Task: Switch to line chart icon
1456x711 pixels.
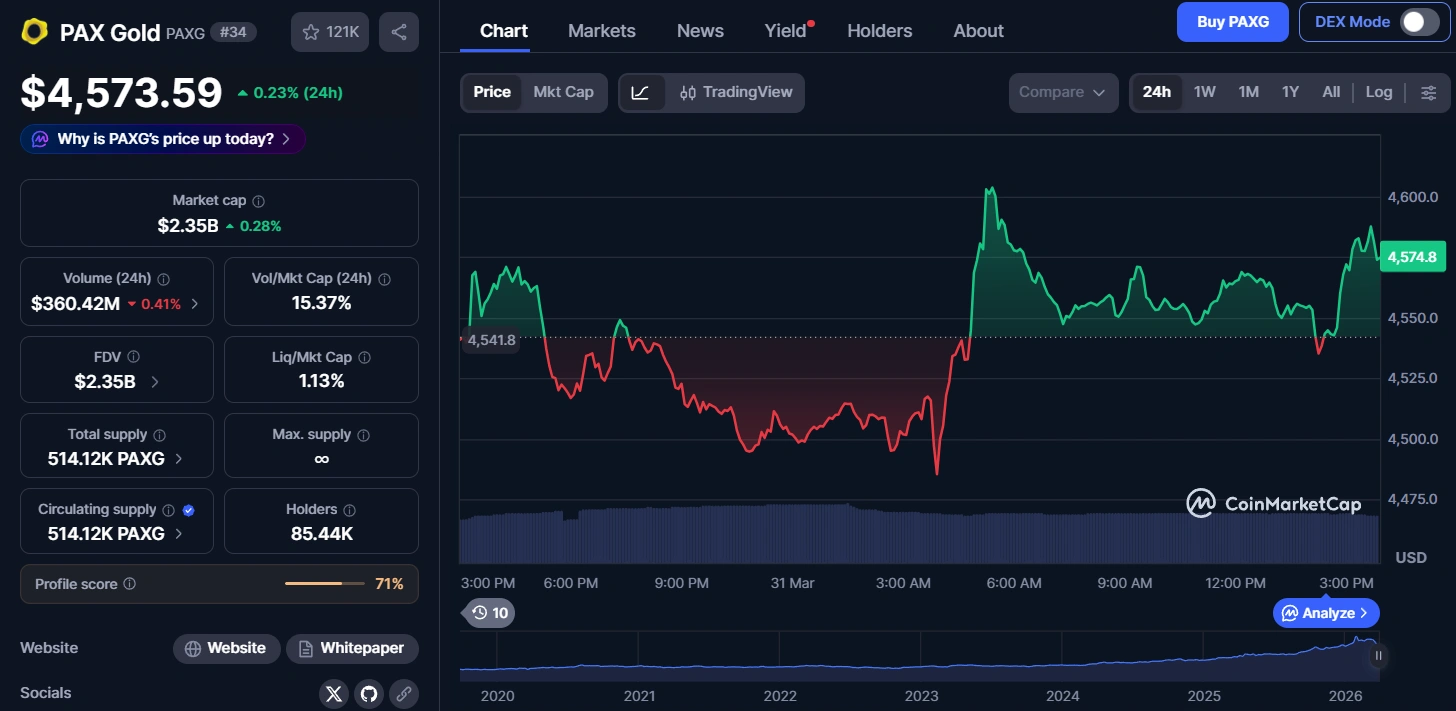Action: 641,93
